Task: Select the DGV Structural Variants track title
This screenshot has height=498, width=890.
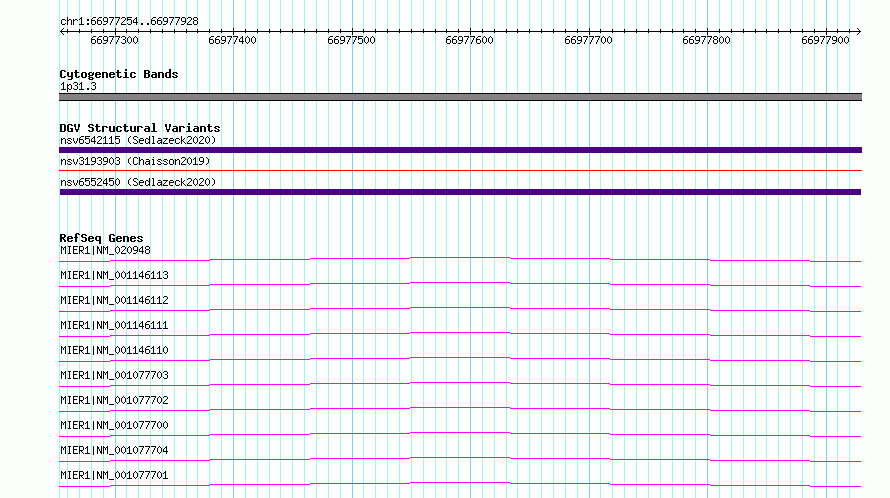Action: click(x=140, y=128)
